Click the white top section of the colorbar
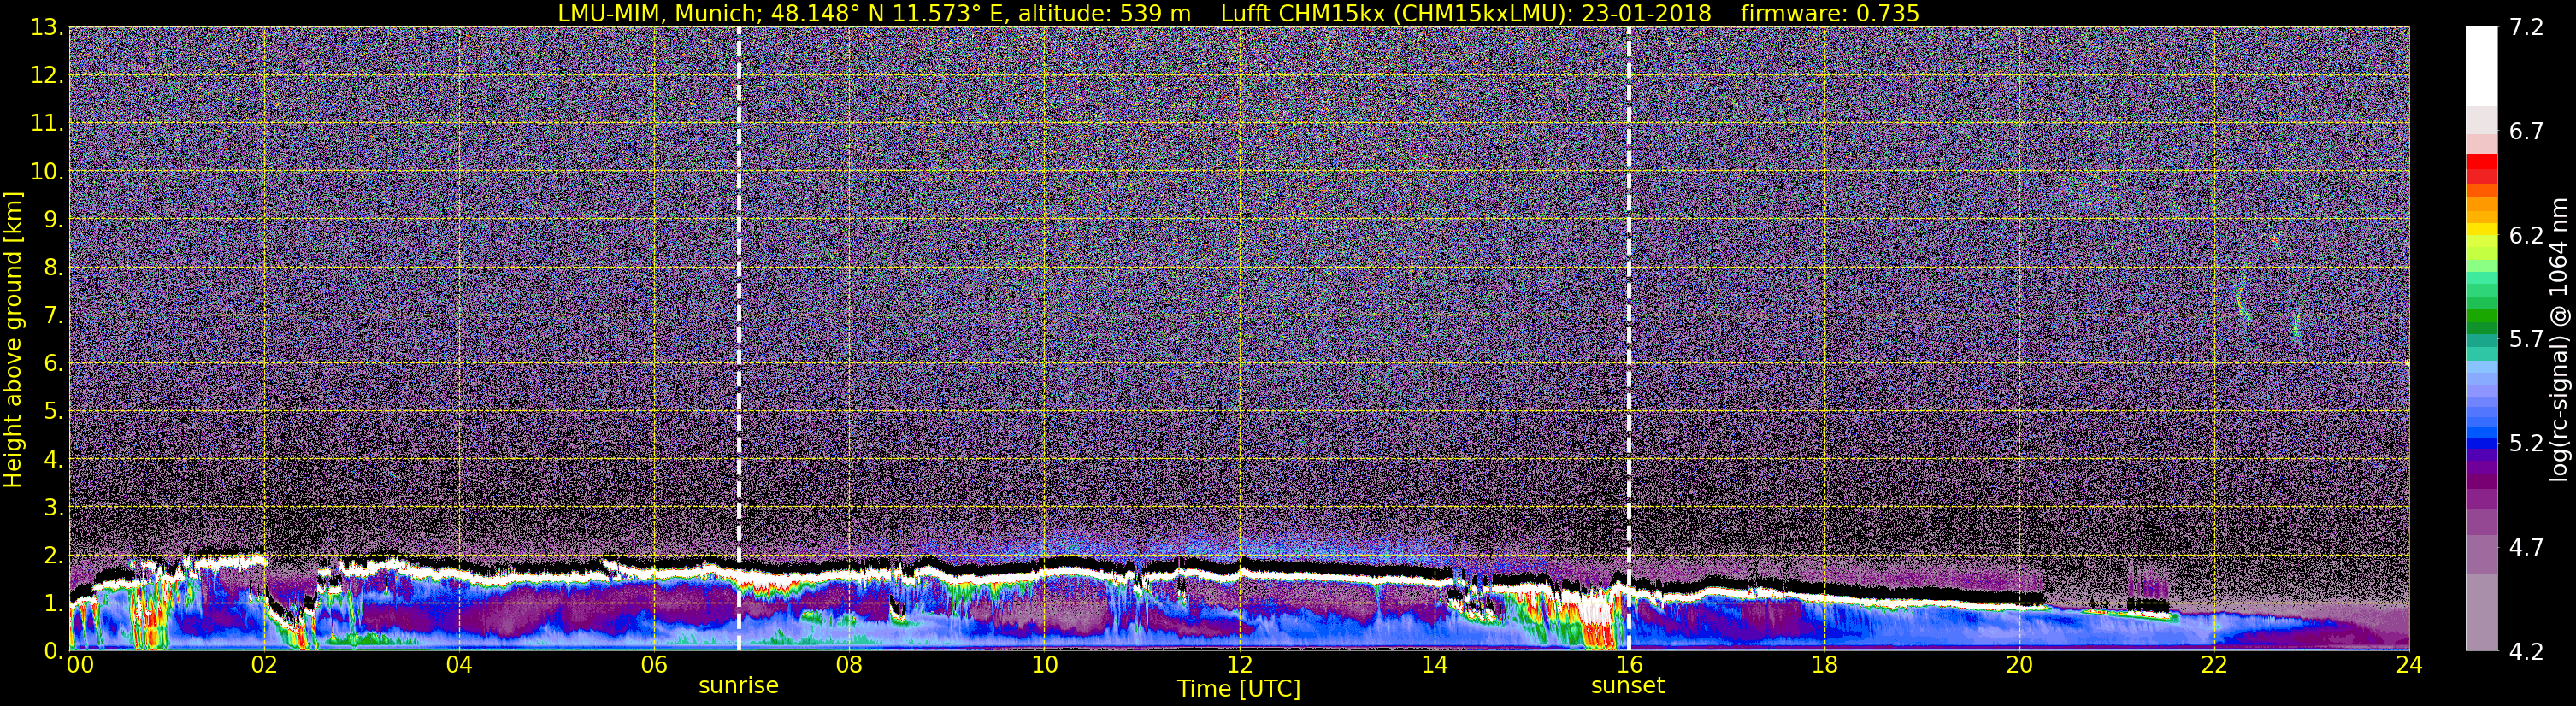Screen dimensions: 2576x706 tap(2481, 65)
